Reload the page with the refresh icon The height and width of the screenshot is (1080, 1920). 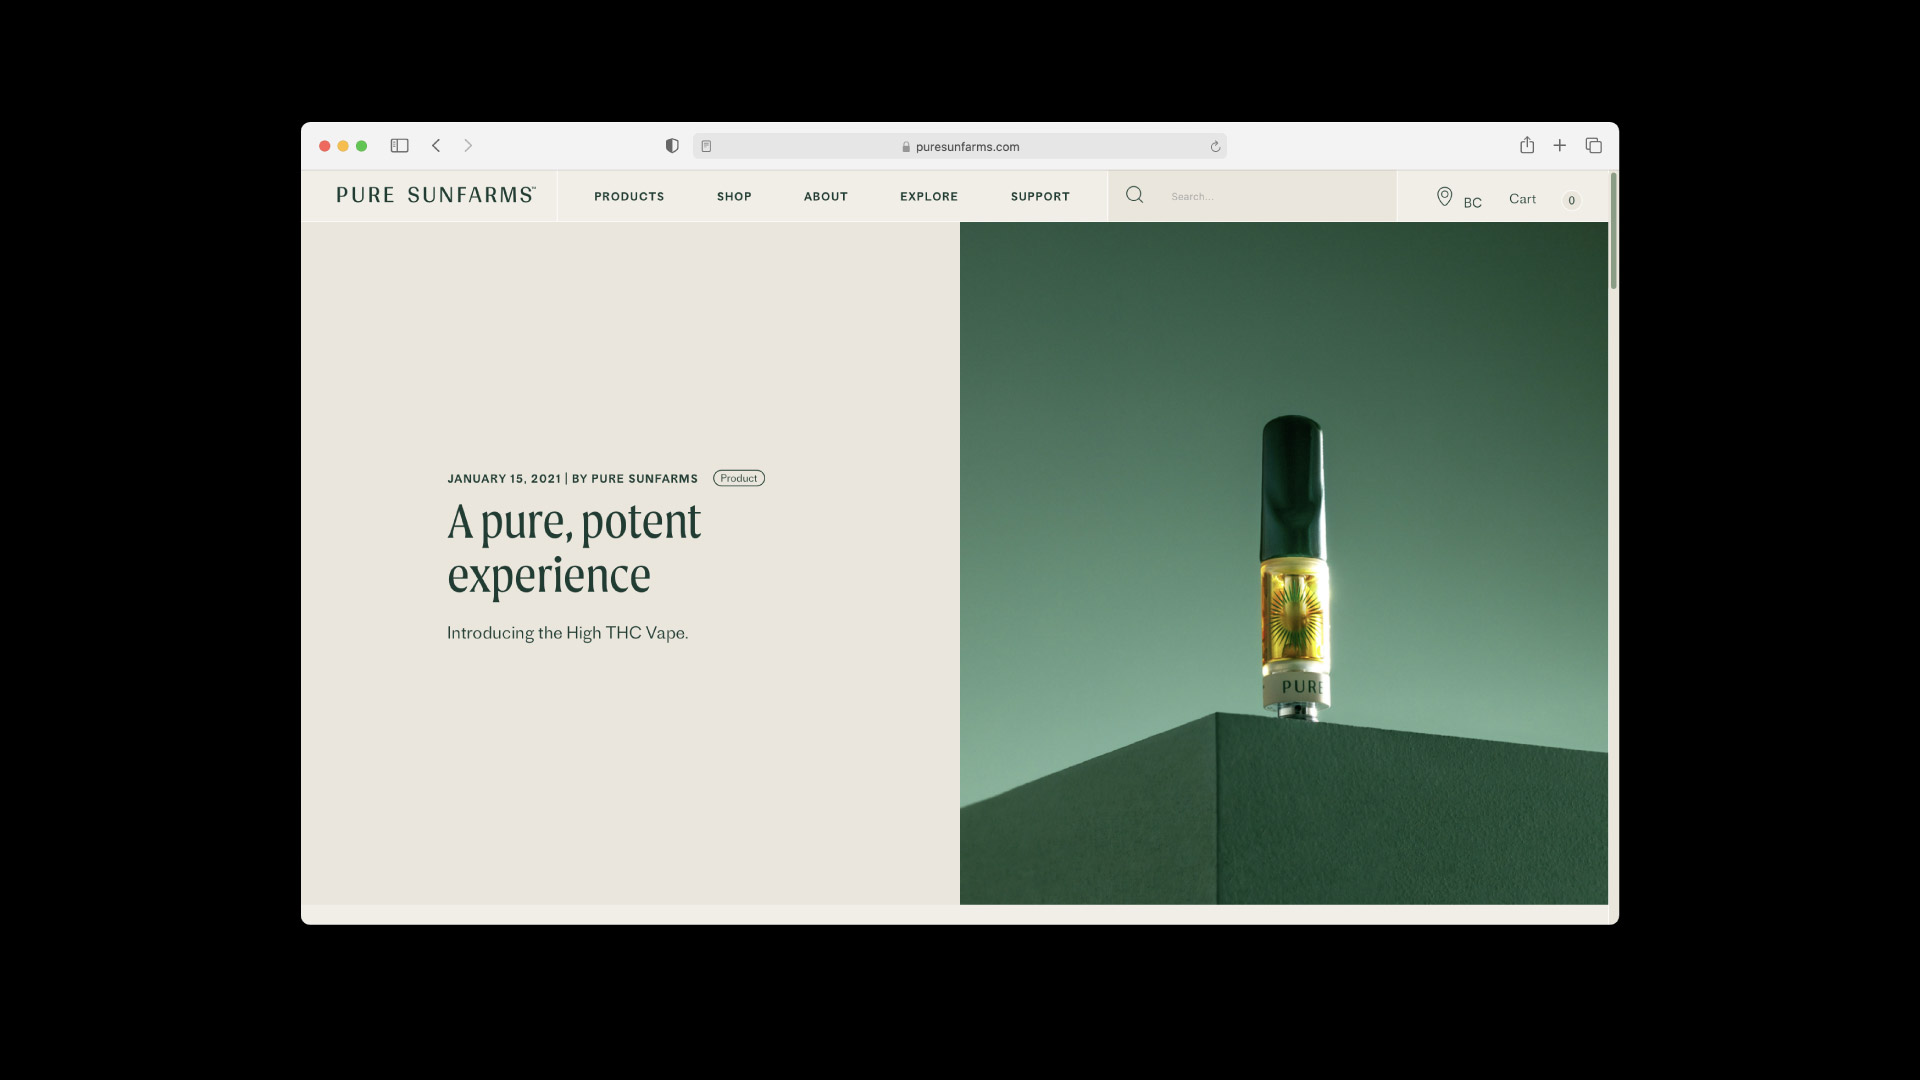(1215, 146)
